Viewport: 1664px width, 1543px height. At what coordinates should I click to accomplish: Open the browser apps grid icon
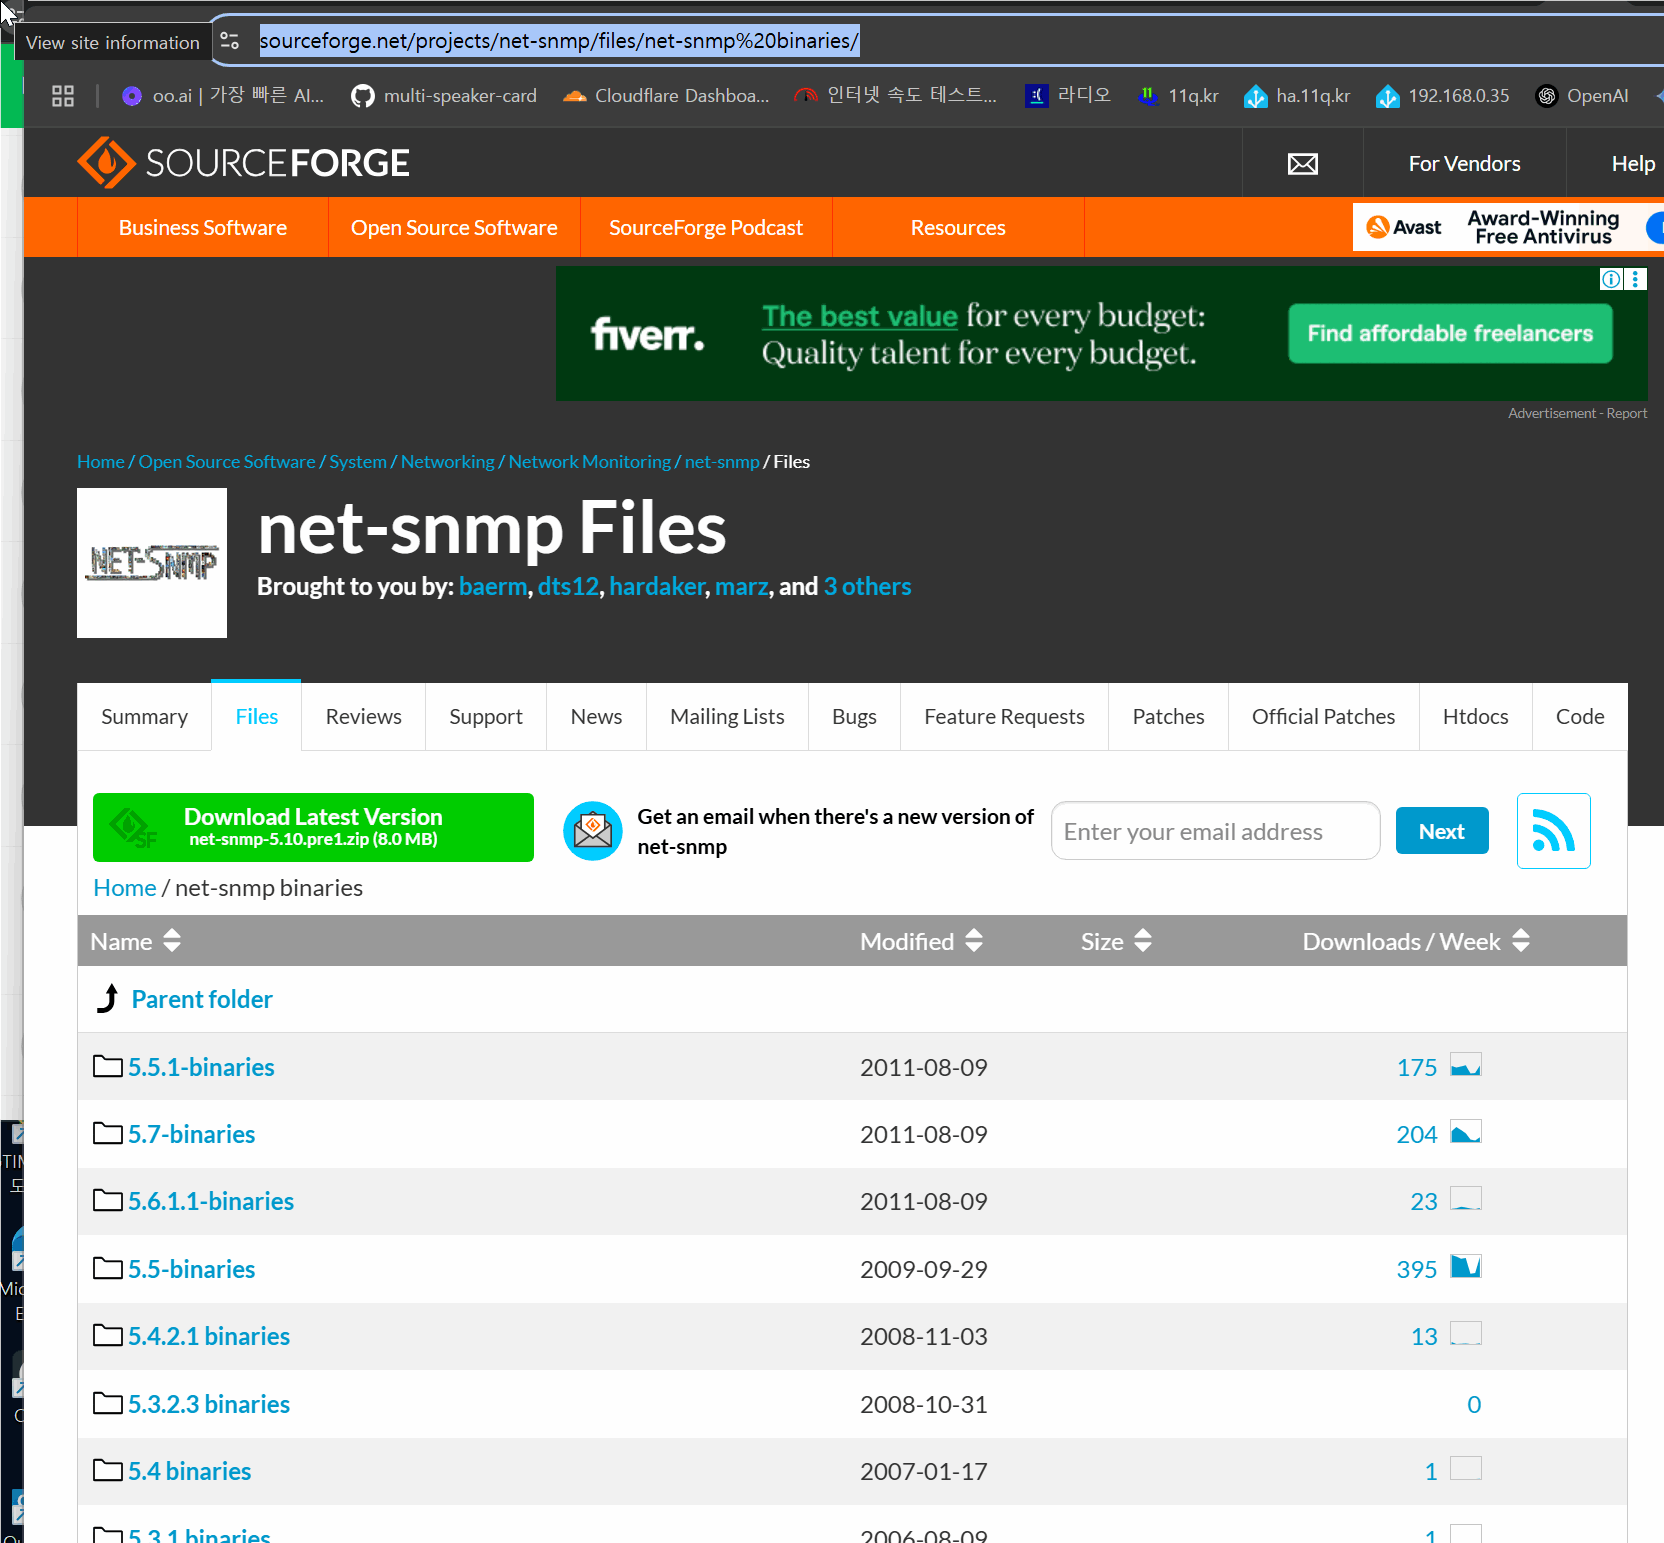click(x=63, y=96)
